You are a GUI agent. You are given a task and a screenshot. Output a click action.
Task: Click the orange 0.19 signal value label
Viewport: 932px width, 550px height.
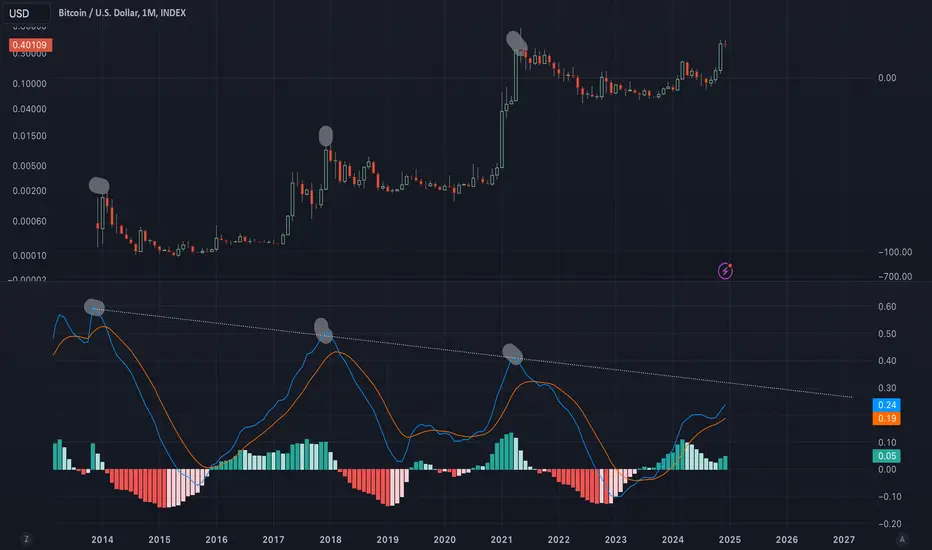[886, 419]
